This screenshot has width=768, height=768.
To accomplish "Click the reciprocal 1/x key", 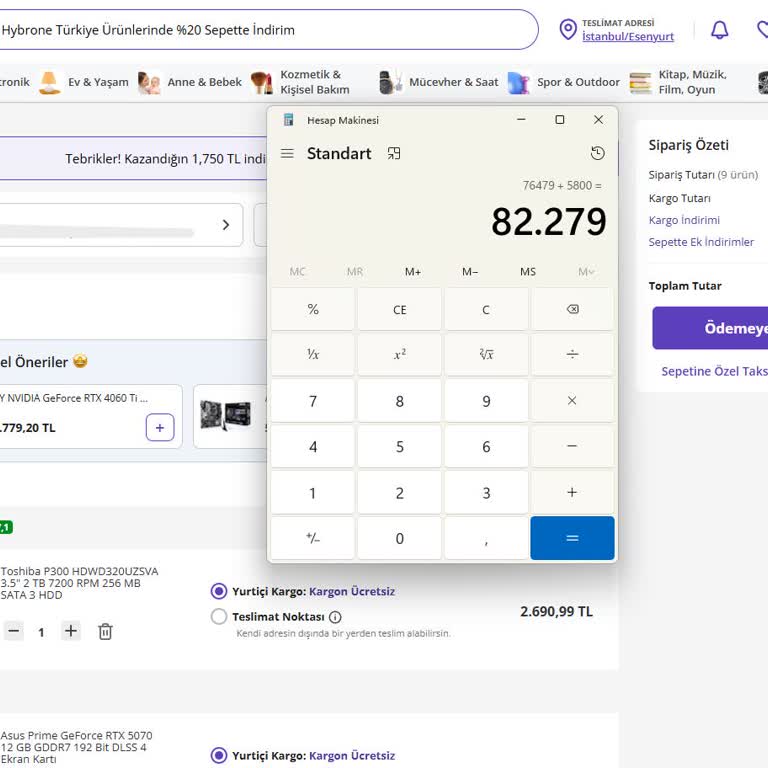I will point(313,354).
